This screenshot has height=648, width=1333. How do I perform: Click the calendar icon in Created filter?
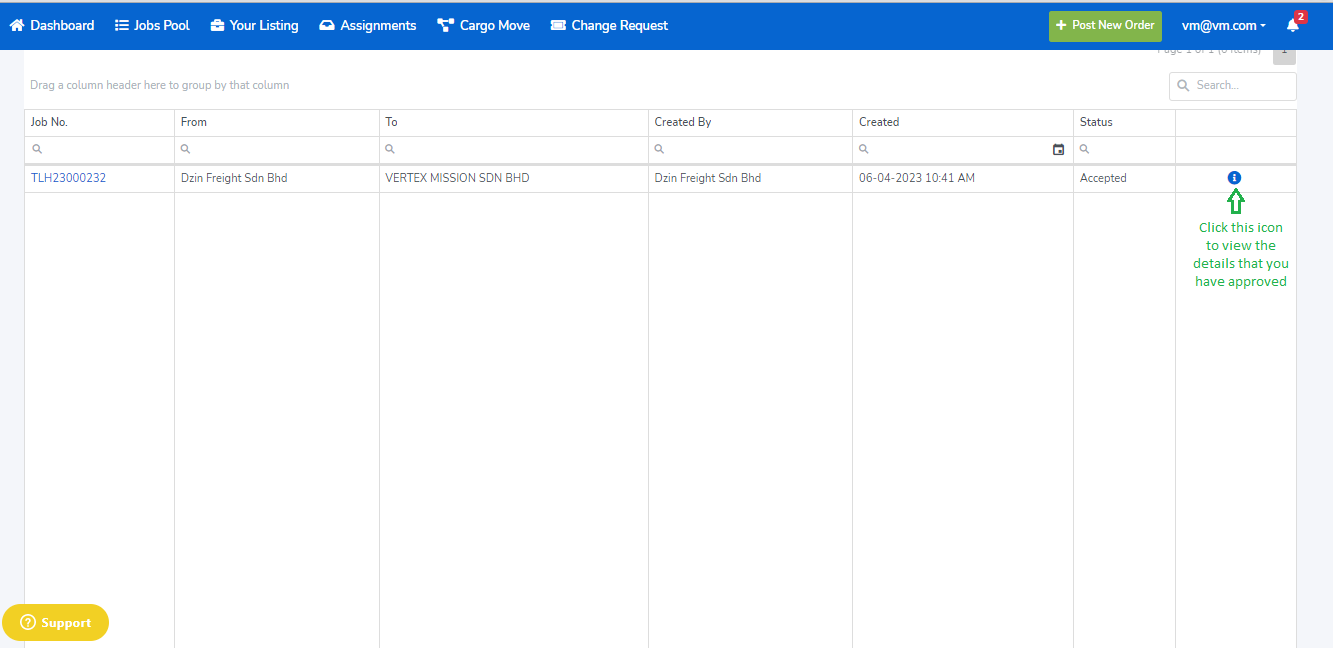[x=1058, y=150]
